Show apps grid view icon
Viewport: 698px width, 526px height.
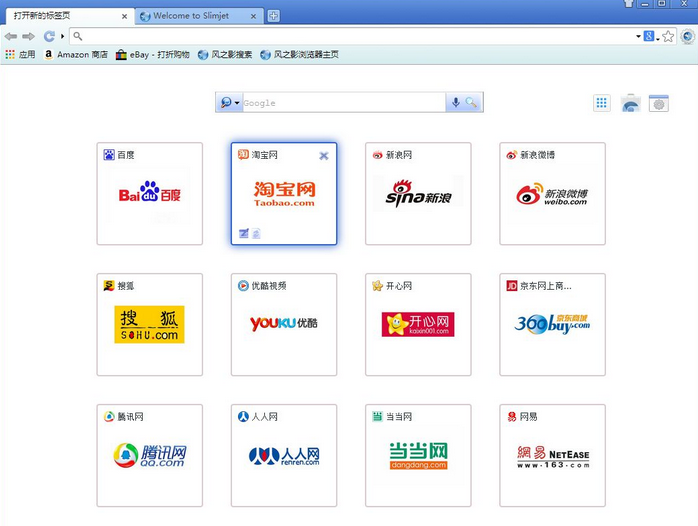click(x=602, y=103)
